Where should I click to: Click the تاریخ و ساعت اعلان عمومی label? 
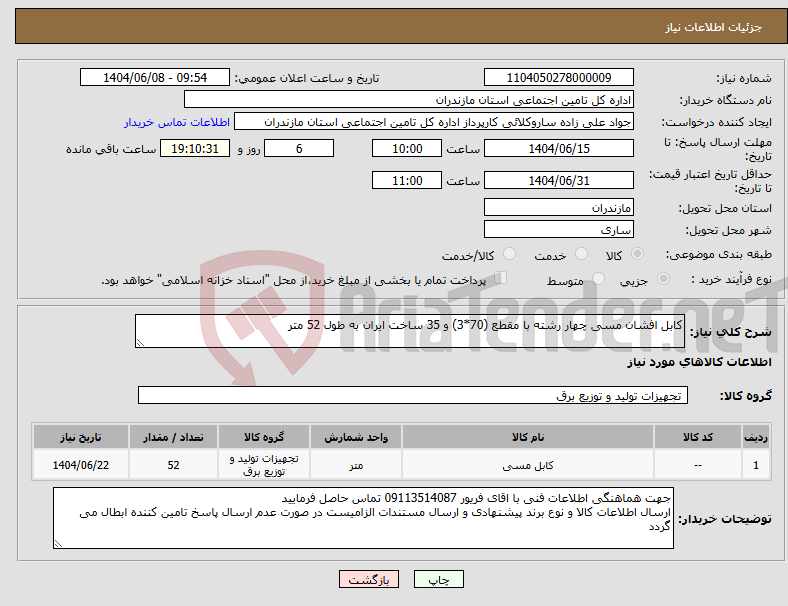[x=307, y=78]
